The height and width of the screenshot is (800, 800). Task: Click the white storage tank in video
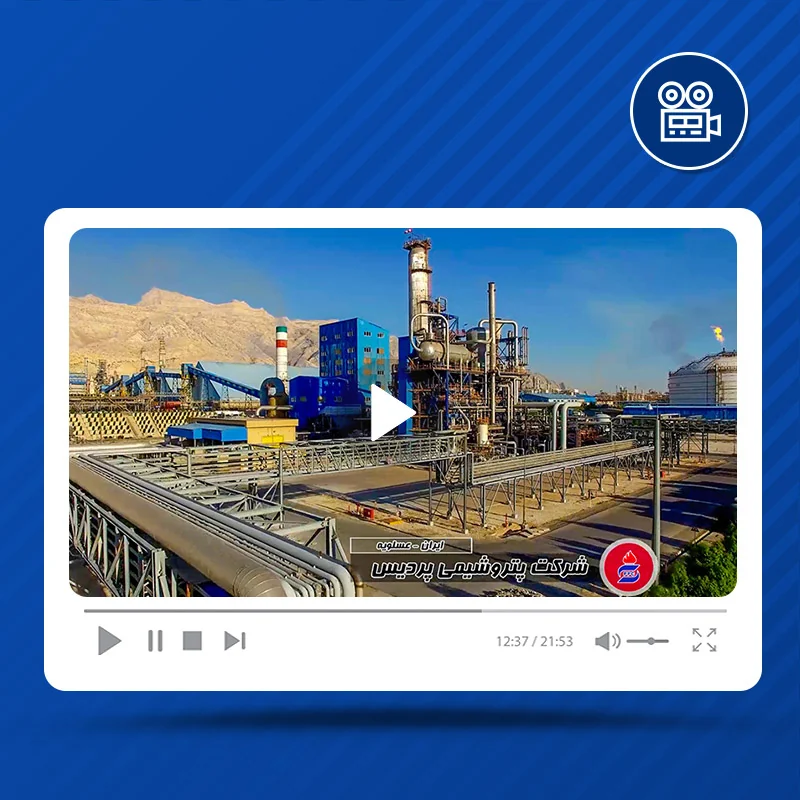703,378
